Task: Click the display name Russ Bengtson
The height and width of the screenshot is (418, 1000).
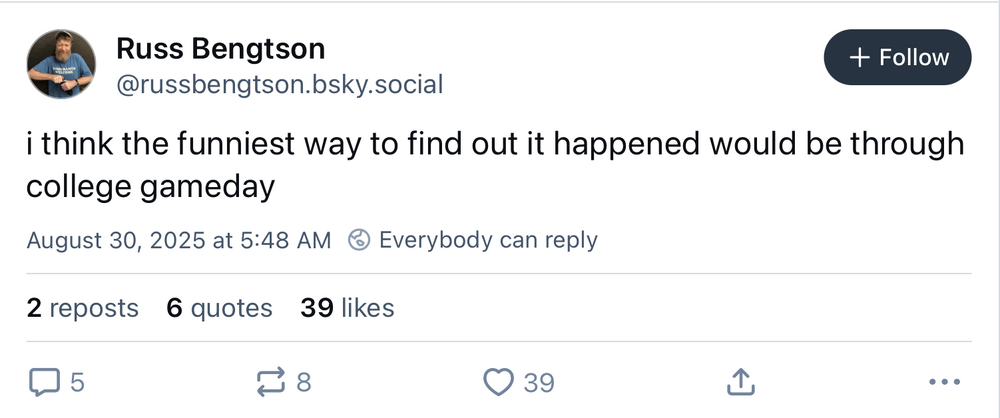Action: [220, 48]
